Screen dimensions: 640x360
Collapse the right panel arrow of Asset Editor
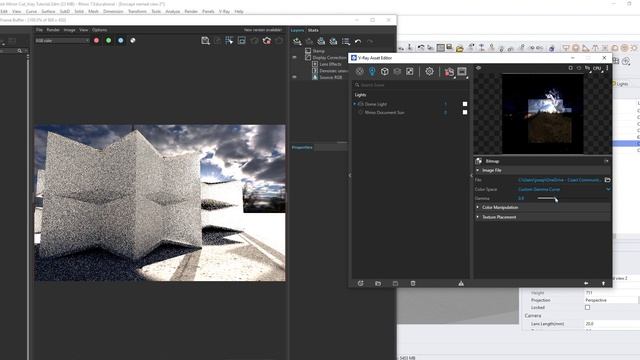(471, 176)
